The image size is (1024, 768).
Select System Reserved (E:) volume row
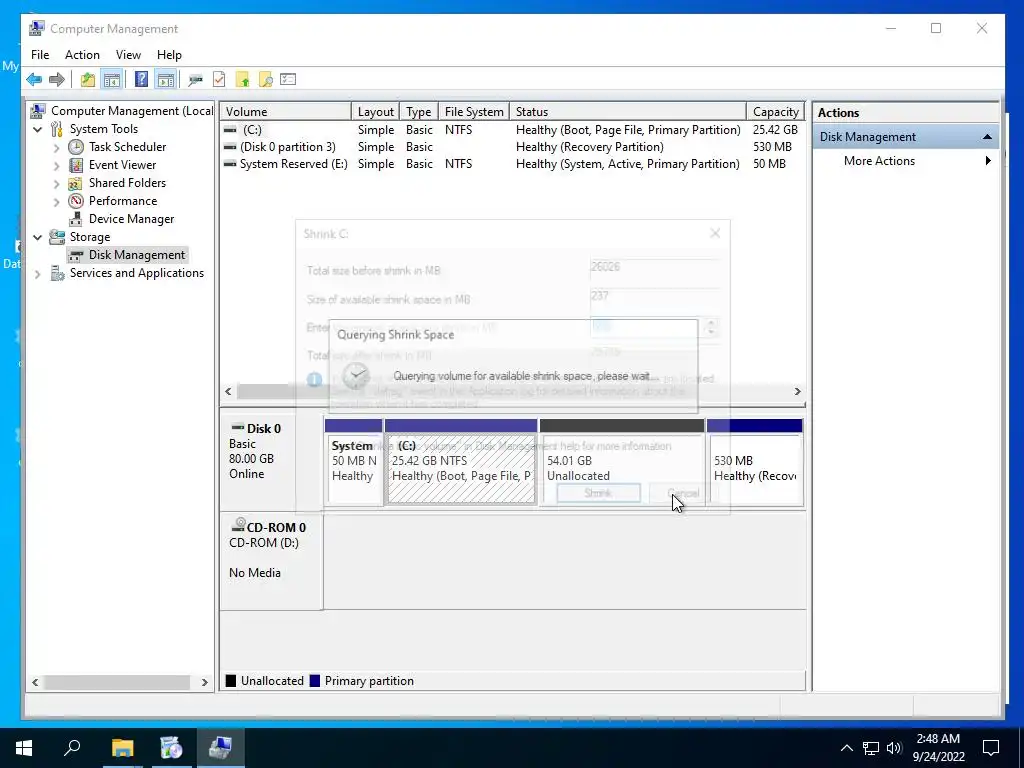pos(513,164)
